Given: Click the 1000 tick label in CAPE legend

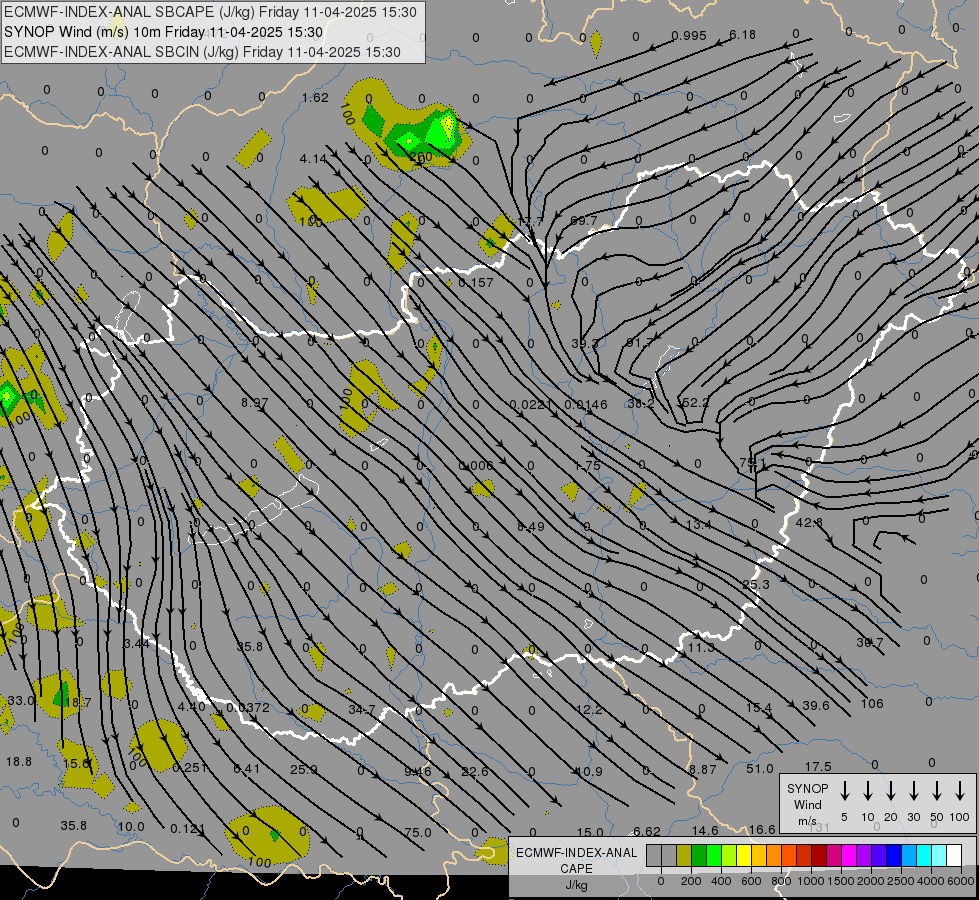Looking at the screenshot, I should (810, 881).
